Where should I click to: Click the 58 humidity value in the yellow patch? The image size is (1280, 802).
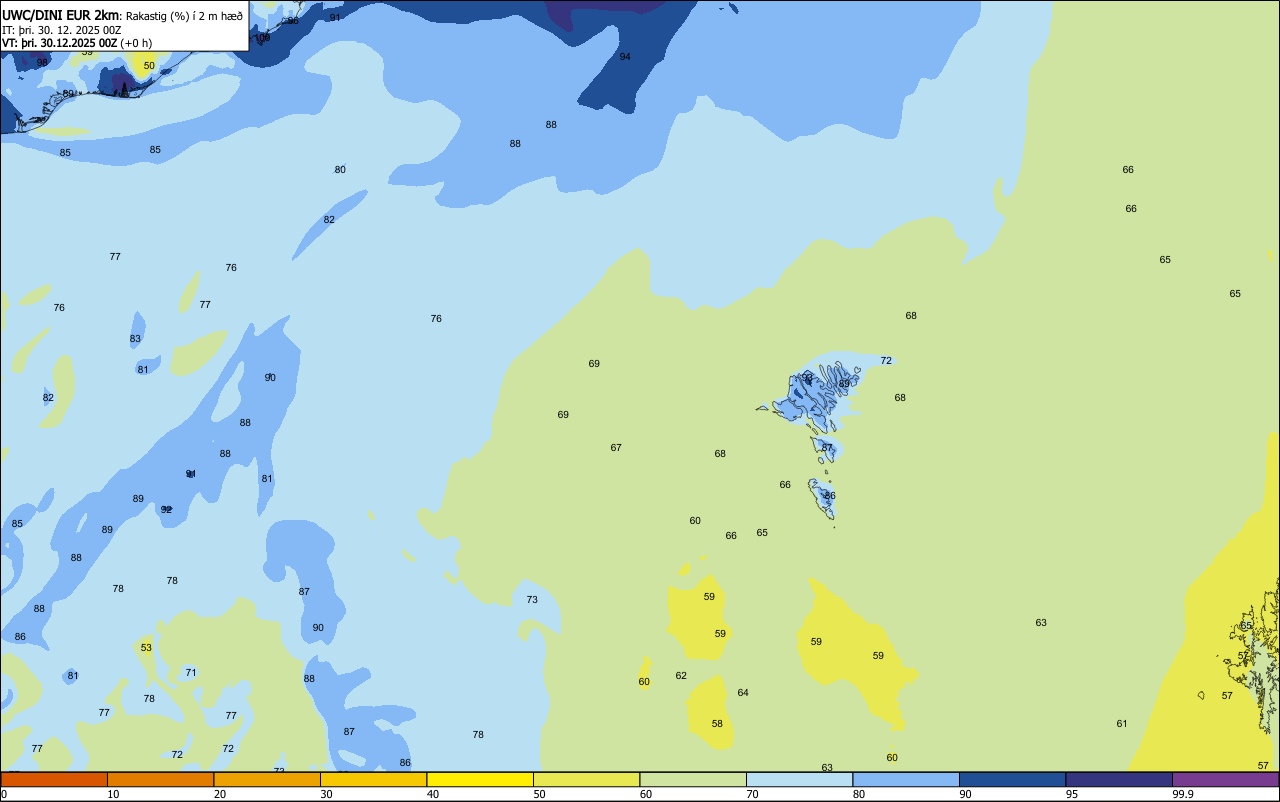(717, 724)
